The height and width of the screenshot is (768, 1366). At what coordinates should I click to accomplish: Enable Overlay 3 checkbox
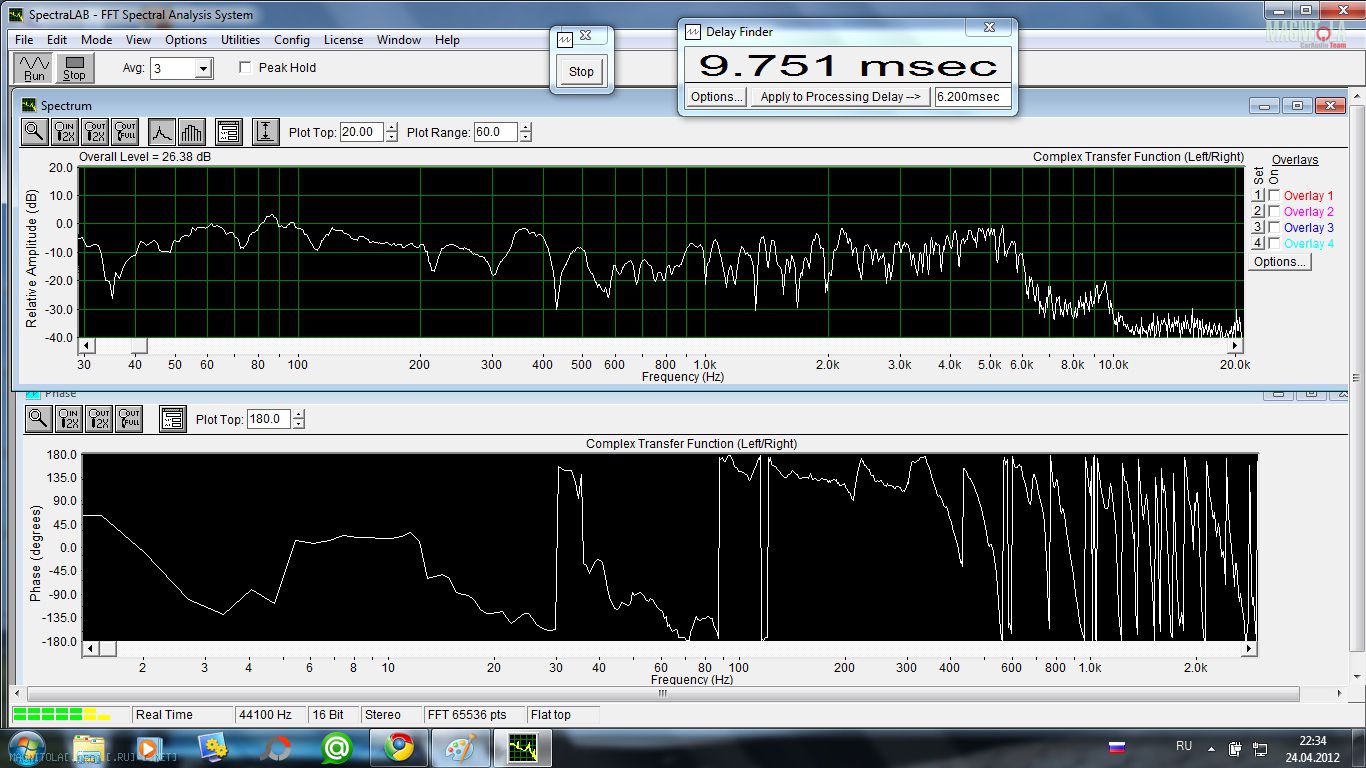click(1274, 228)
